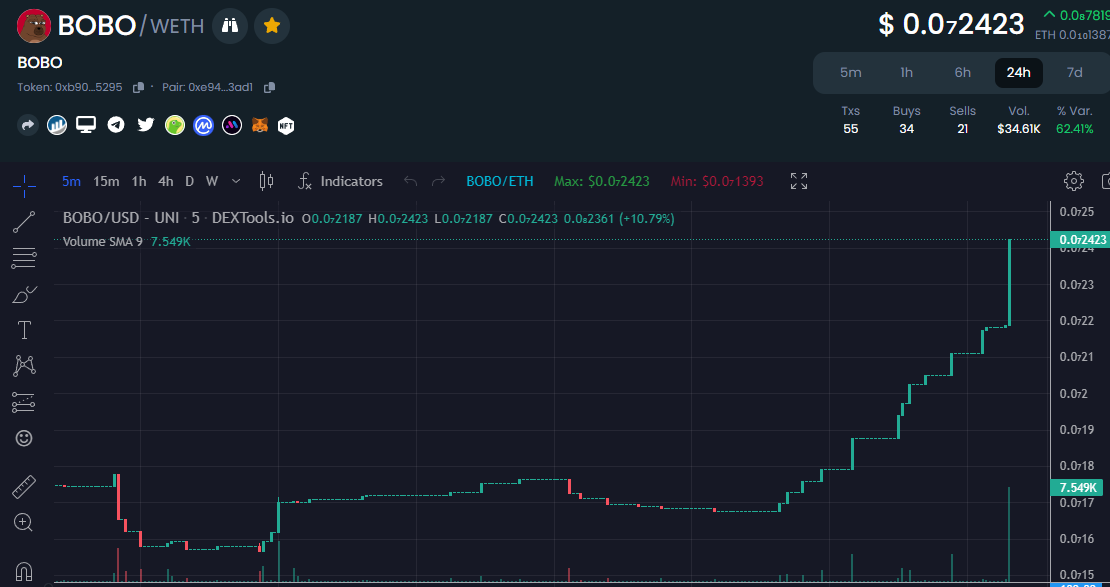
Task: Select the 7d stats period tab
Action: coord(1075,72)
